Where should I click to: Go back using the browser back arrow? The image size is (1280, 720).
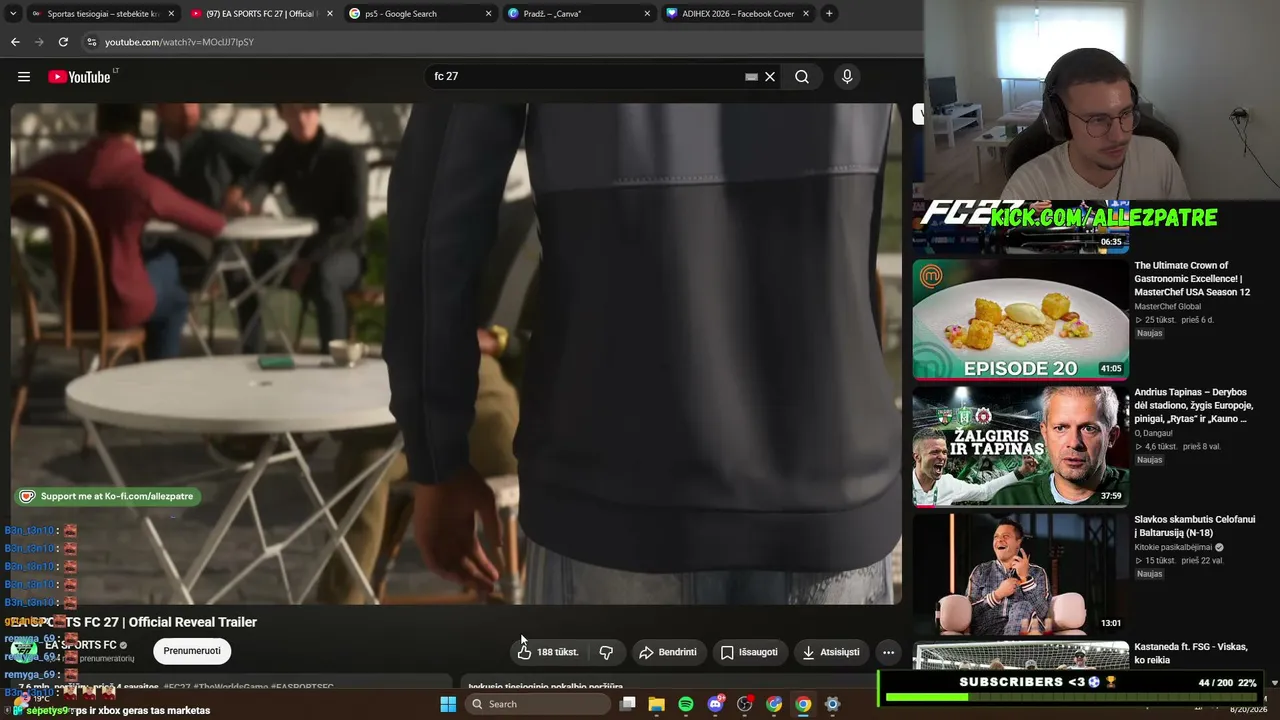coord(15,42)
